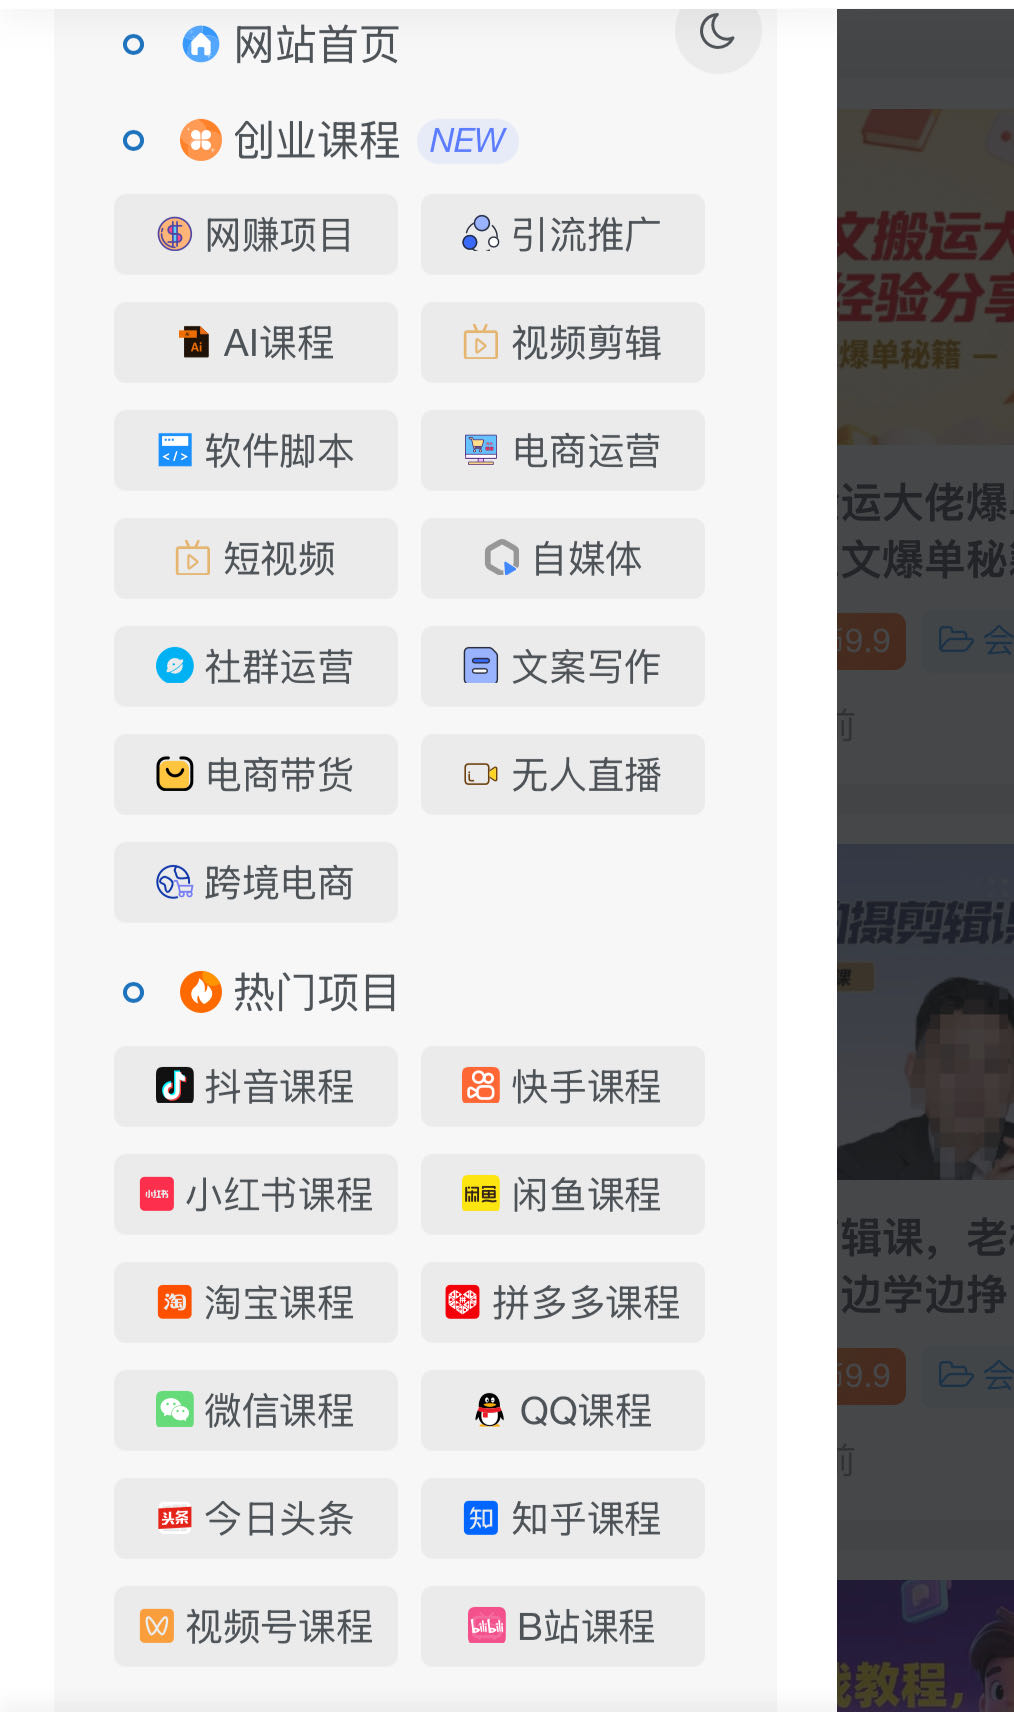Click the TikTok icon in 抖音课程
Image resolution: width=1014 pixels, height=1712 pixels.
(175, 1086)
